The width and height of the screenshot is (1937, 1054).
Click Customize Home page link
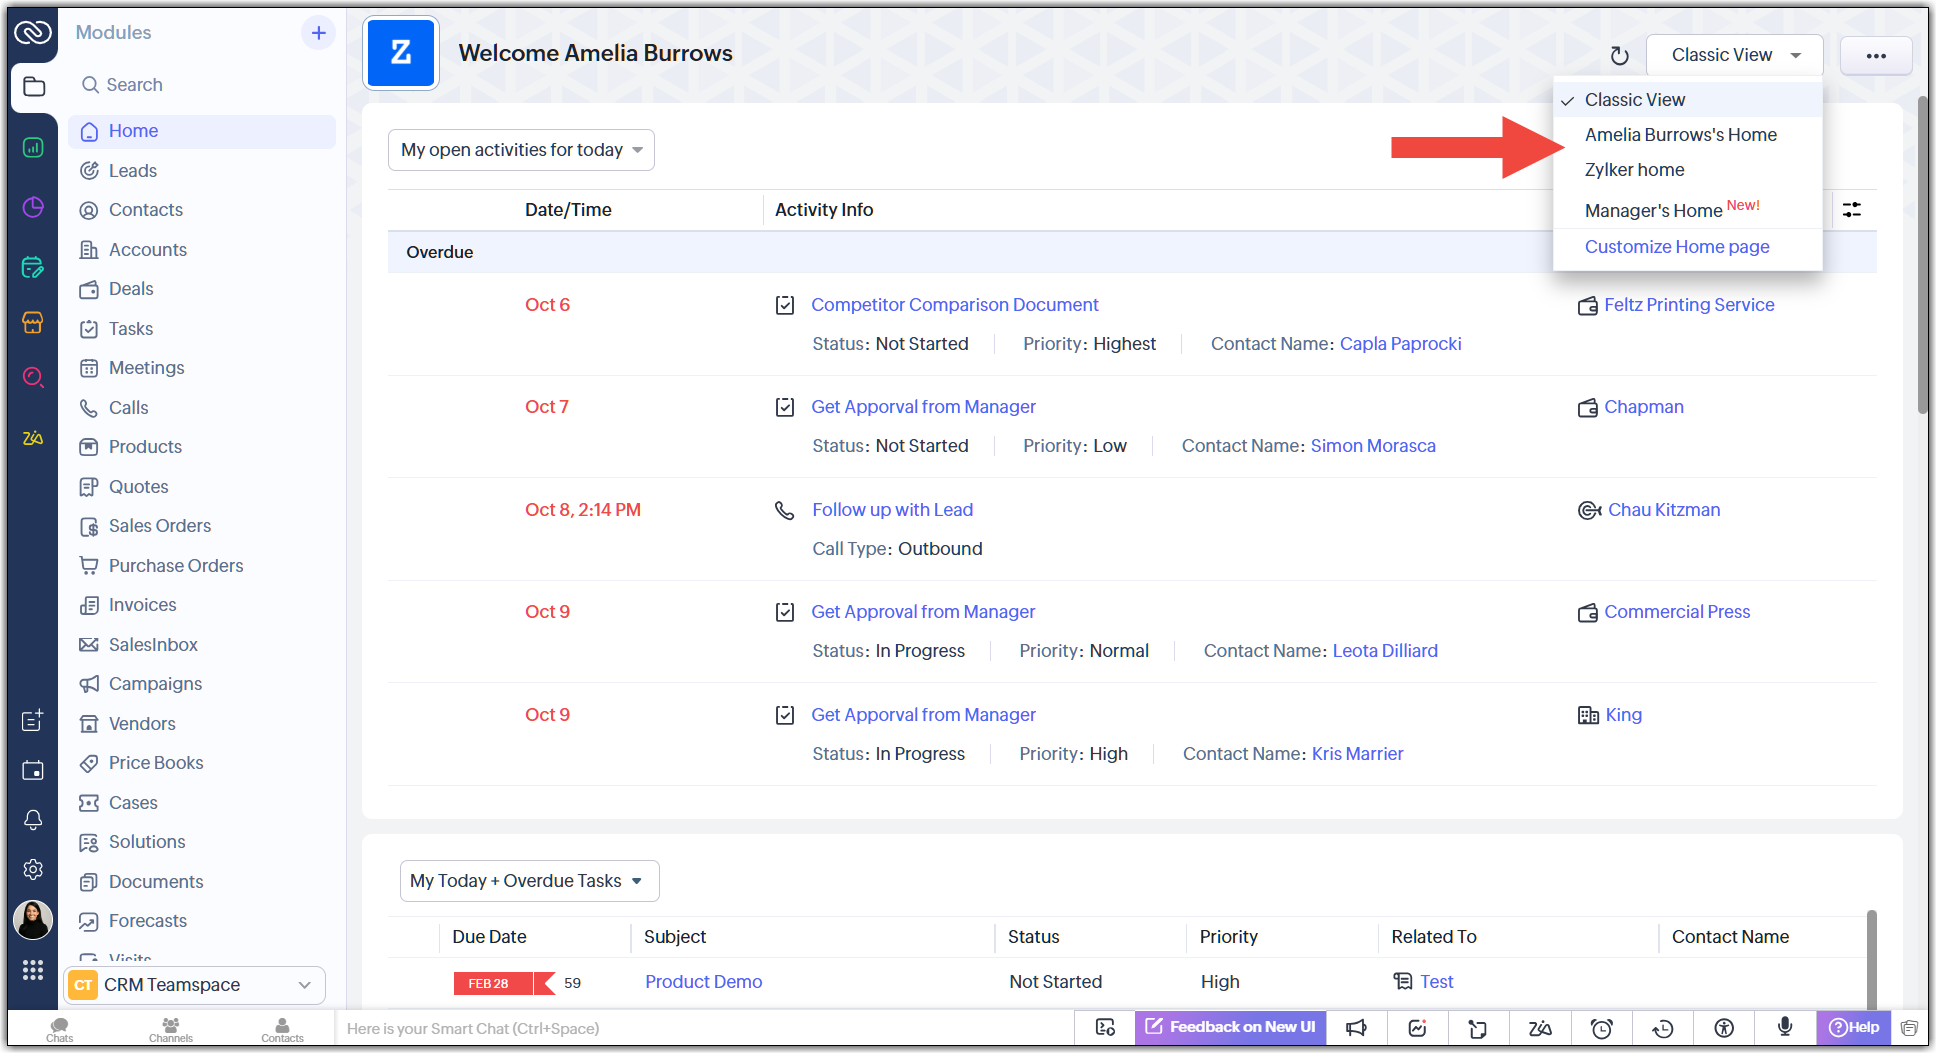pyautogui.click(x=1676, y=247)
